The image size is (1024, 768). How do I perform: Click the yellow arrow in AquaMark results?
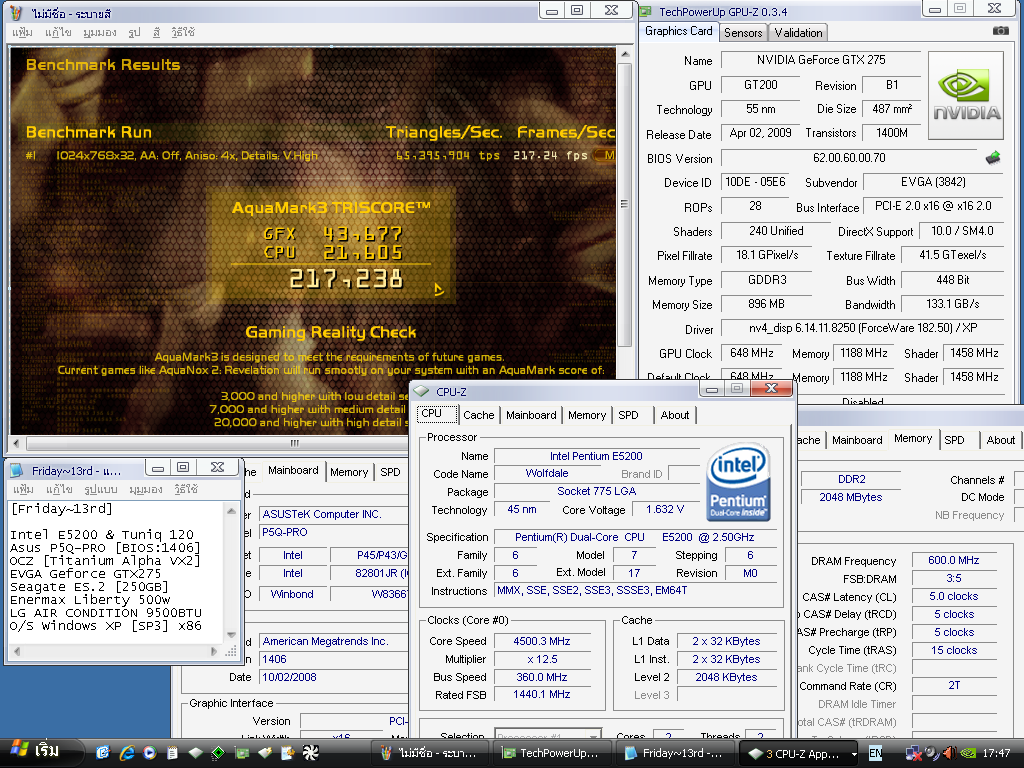click(x=438, y=290)
